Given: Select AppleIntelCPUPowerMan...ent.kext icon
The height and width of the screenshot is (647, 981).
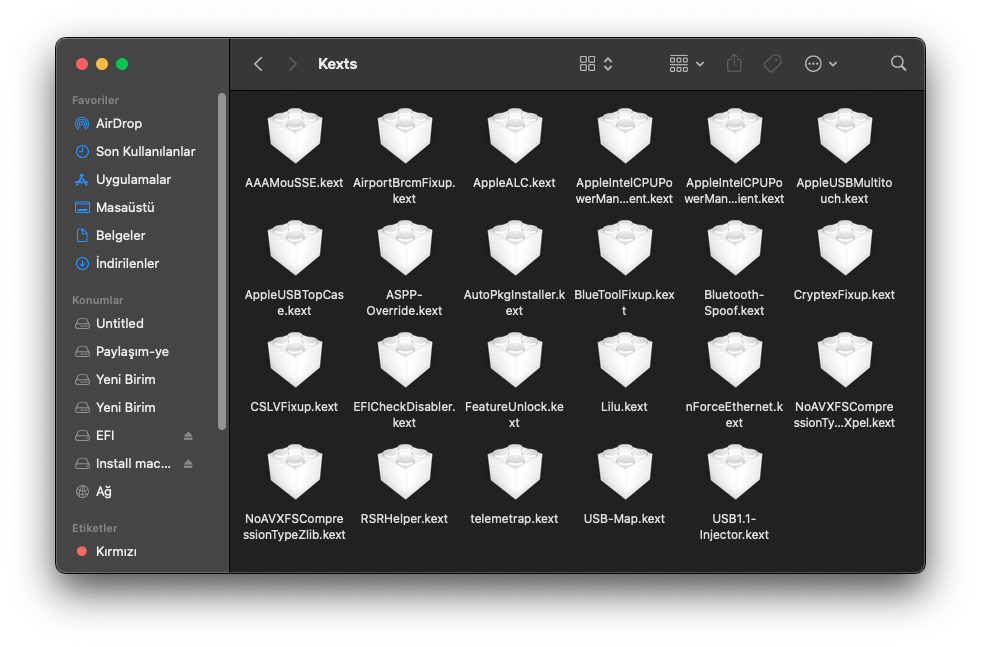Looking at the screenshot, I should click(624, 136).
